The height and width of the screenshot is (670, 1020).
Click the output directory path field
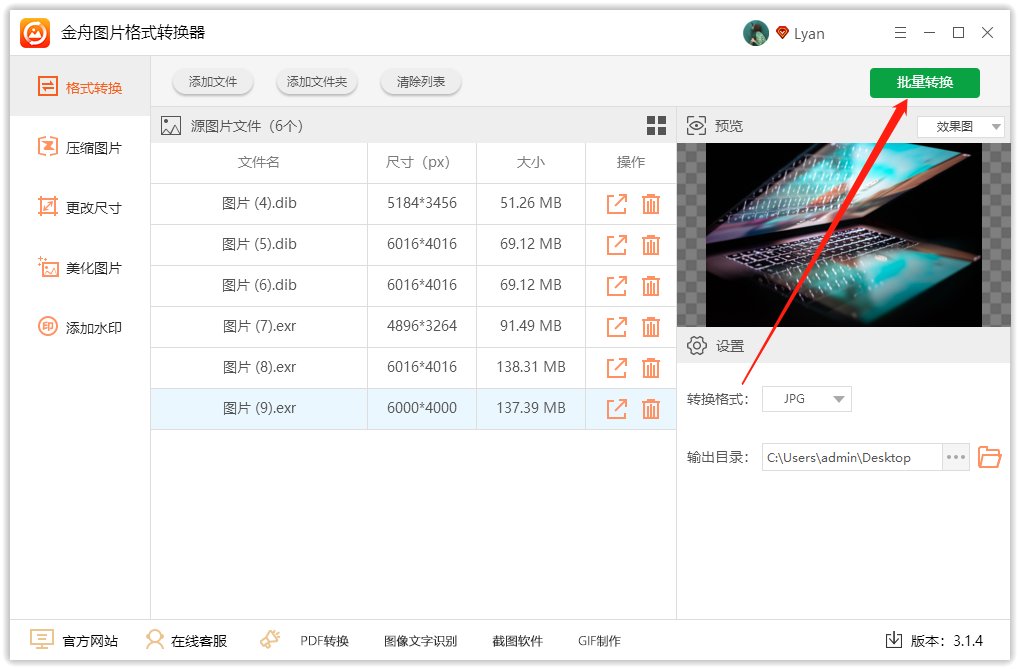point(850,457)
